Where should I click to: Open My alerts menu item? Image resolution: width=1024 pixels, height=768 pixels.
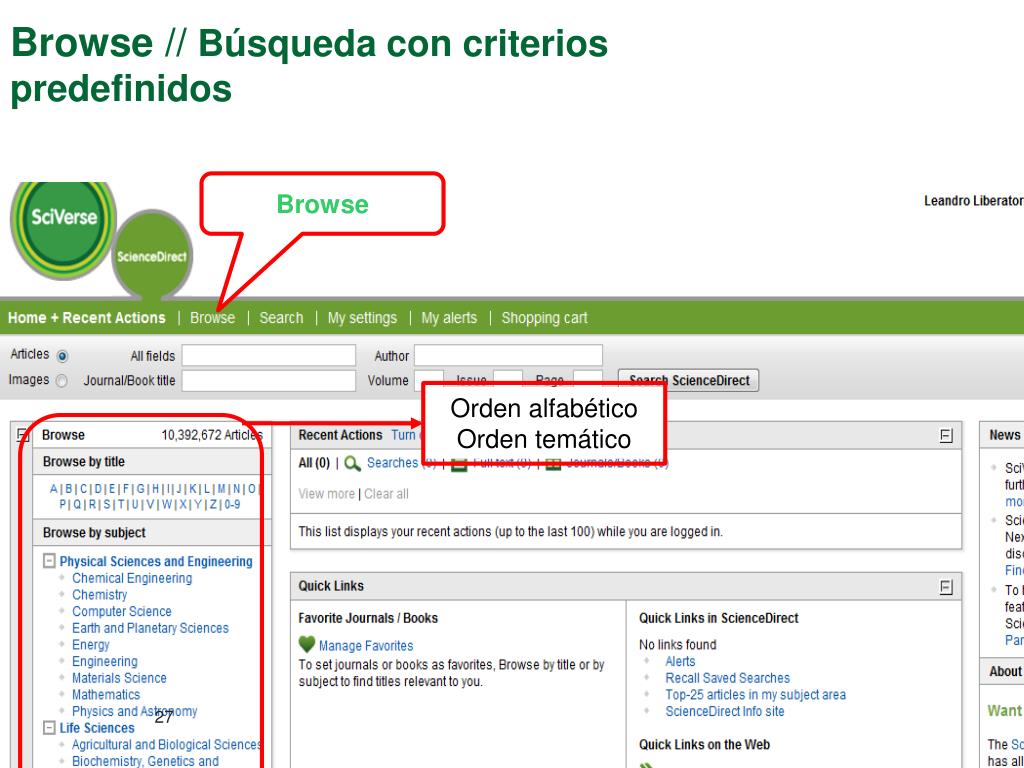(x=449, y=318)
